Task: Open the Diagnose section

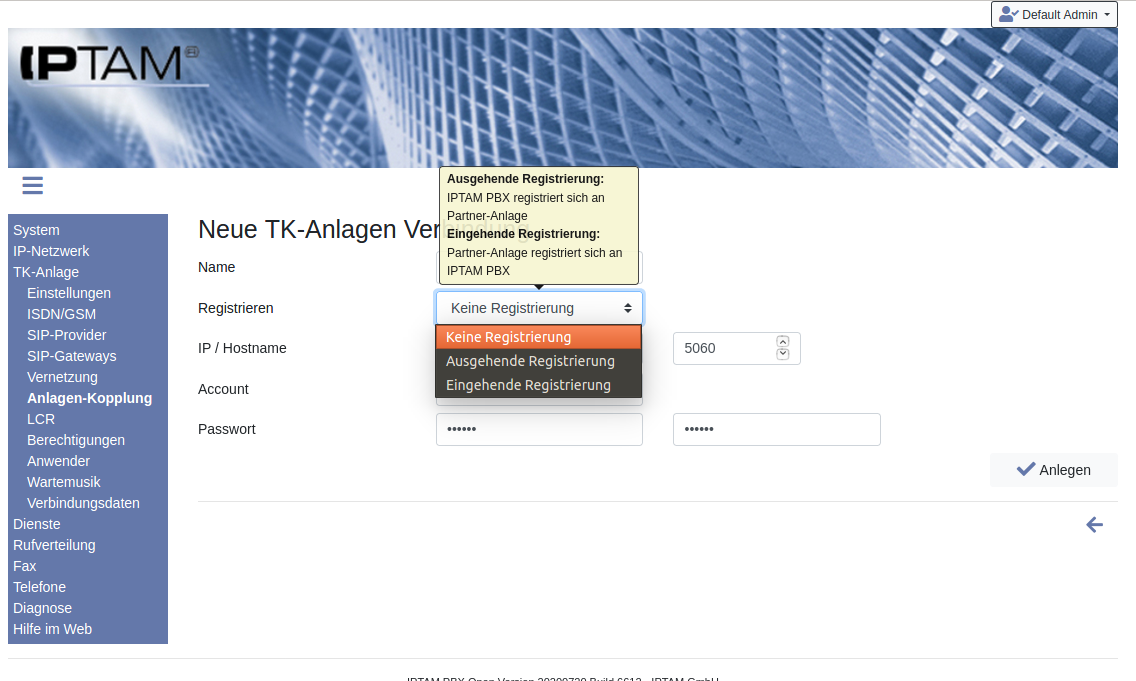Action: click(x=42, y=608)
